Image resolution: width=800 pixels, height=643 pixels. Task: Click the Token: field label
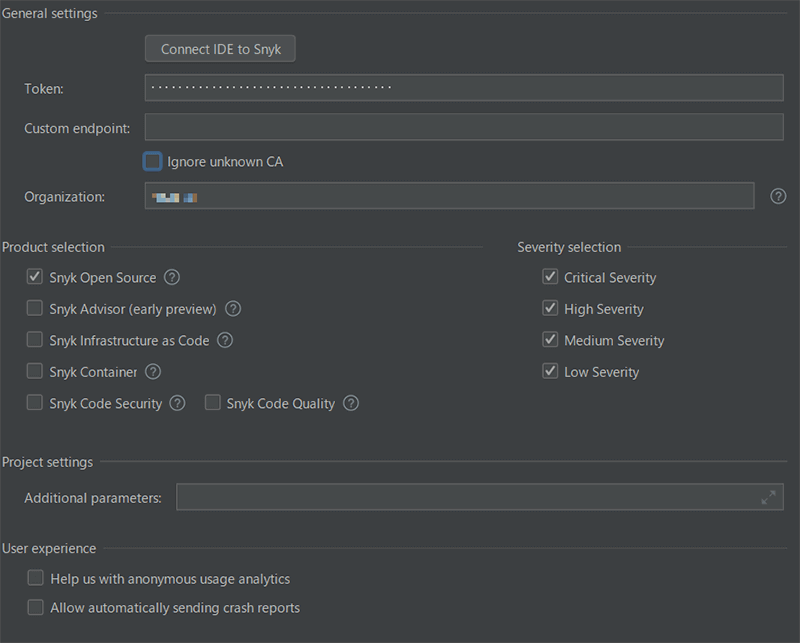[44, 89]
